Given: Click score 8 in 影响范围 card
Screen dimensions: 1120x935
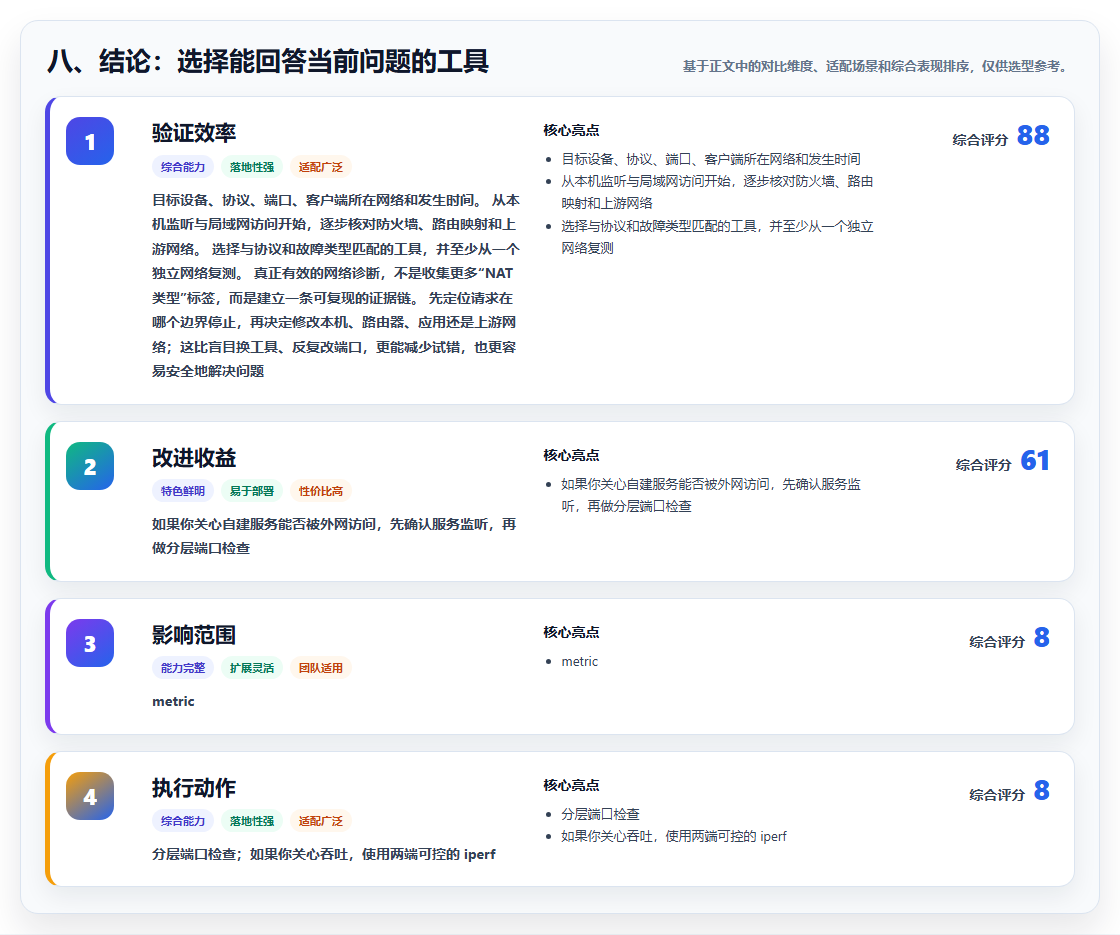Looking at the screenshot, I should (x=1041, y=637).
